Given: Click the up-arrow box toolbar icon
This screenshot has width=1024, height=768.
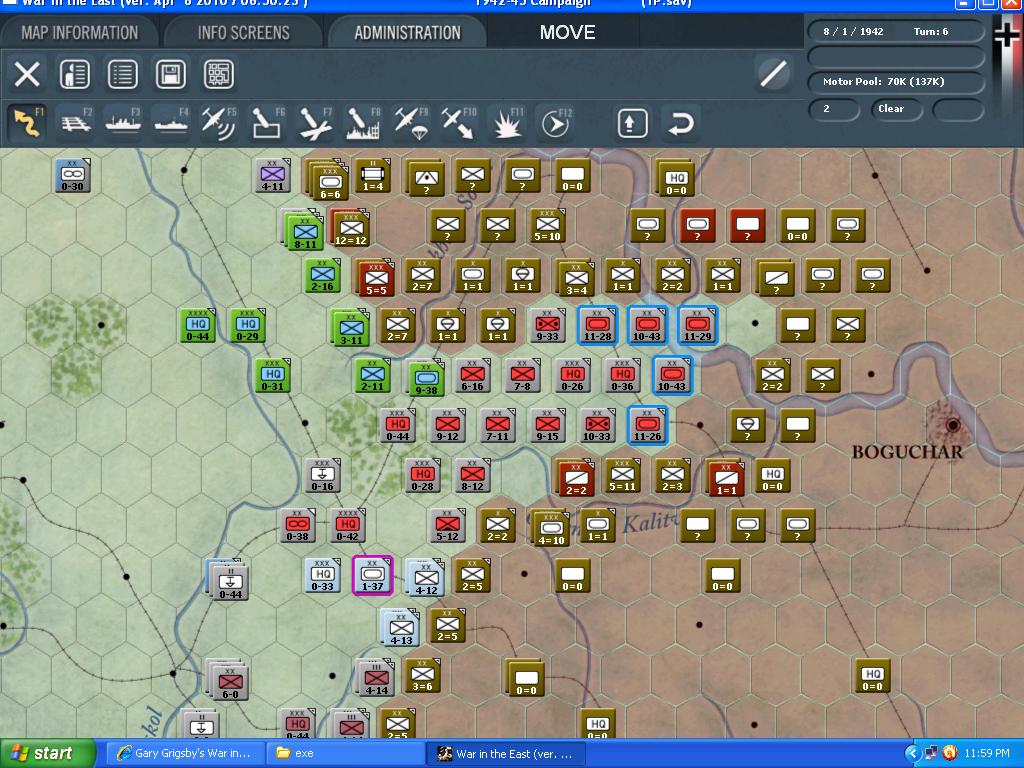Looking at the screenshot, I should tap(631, 123).
